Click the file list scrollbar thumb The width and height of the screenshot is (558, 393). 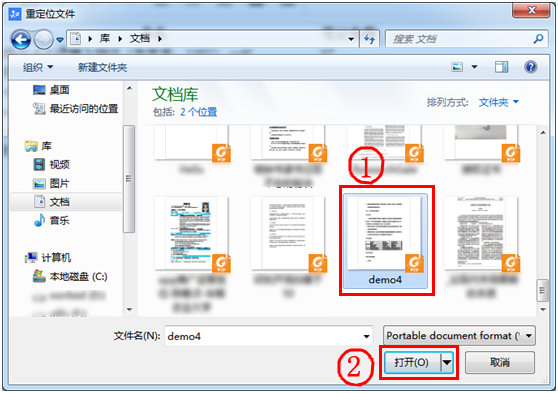coord(542,290)
